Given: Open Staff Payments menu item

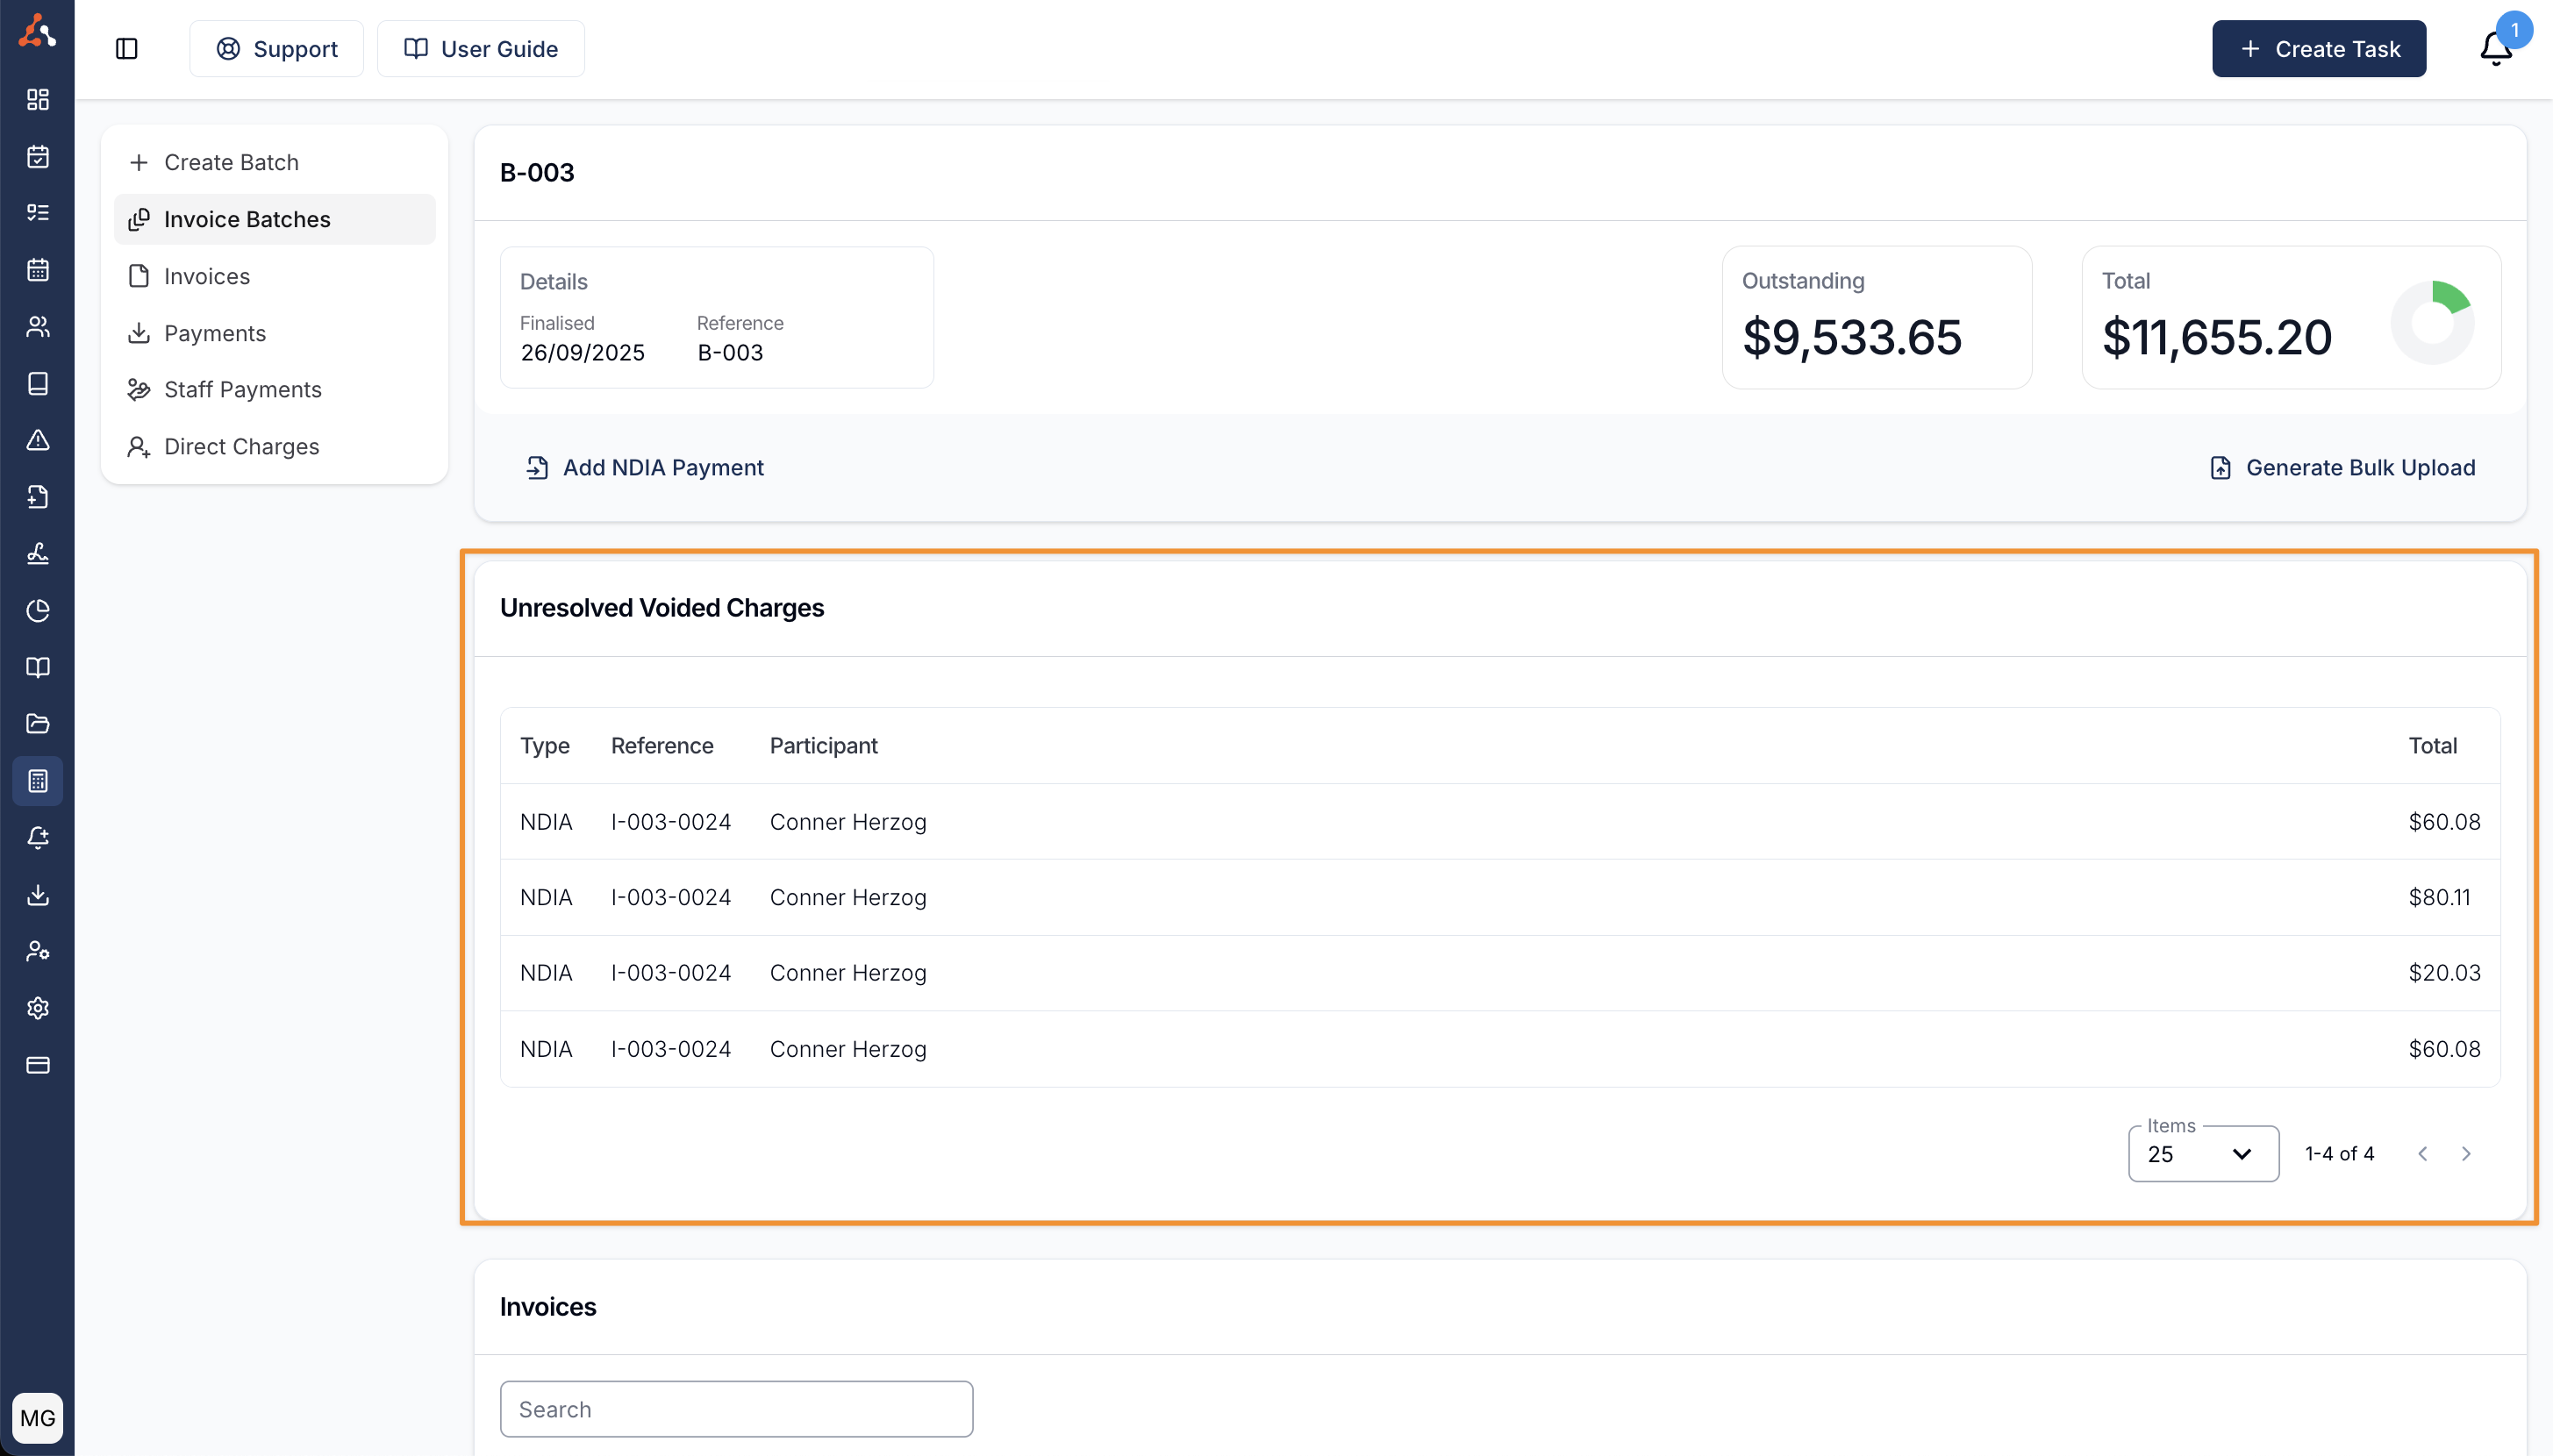Looking at the screenshot, I should [242, 390].
